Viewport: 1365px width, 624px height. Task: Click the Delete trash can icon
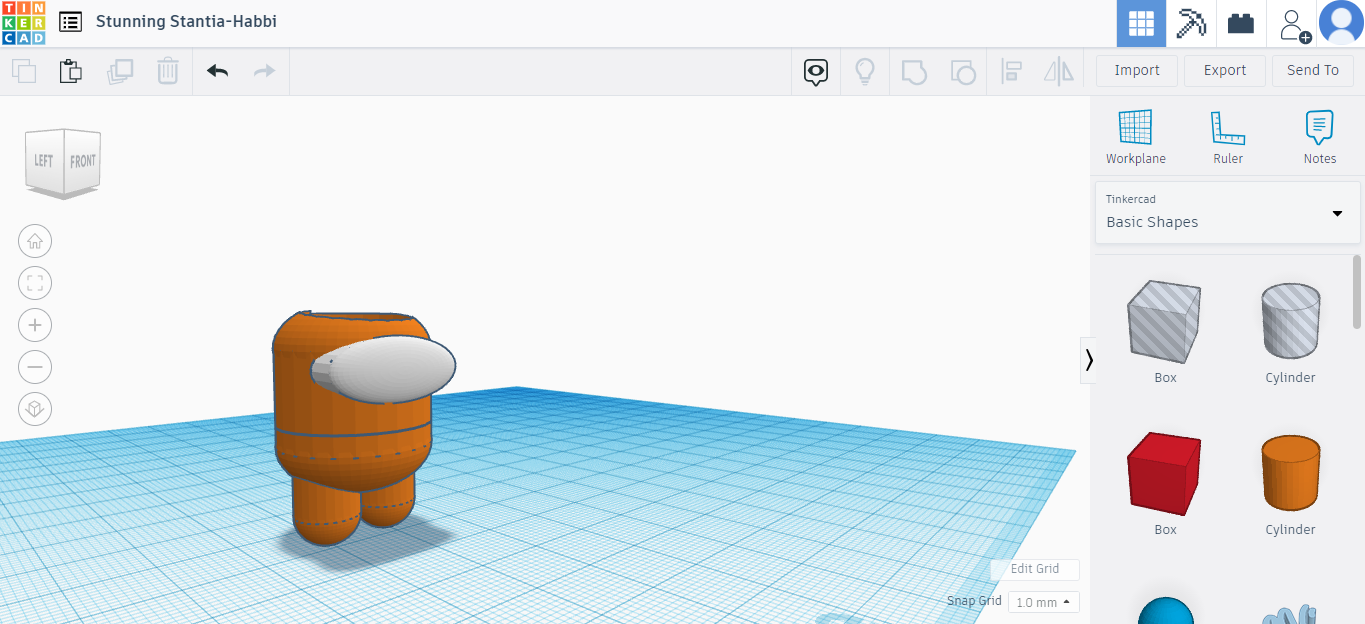tap(168, 71)
